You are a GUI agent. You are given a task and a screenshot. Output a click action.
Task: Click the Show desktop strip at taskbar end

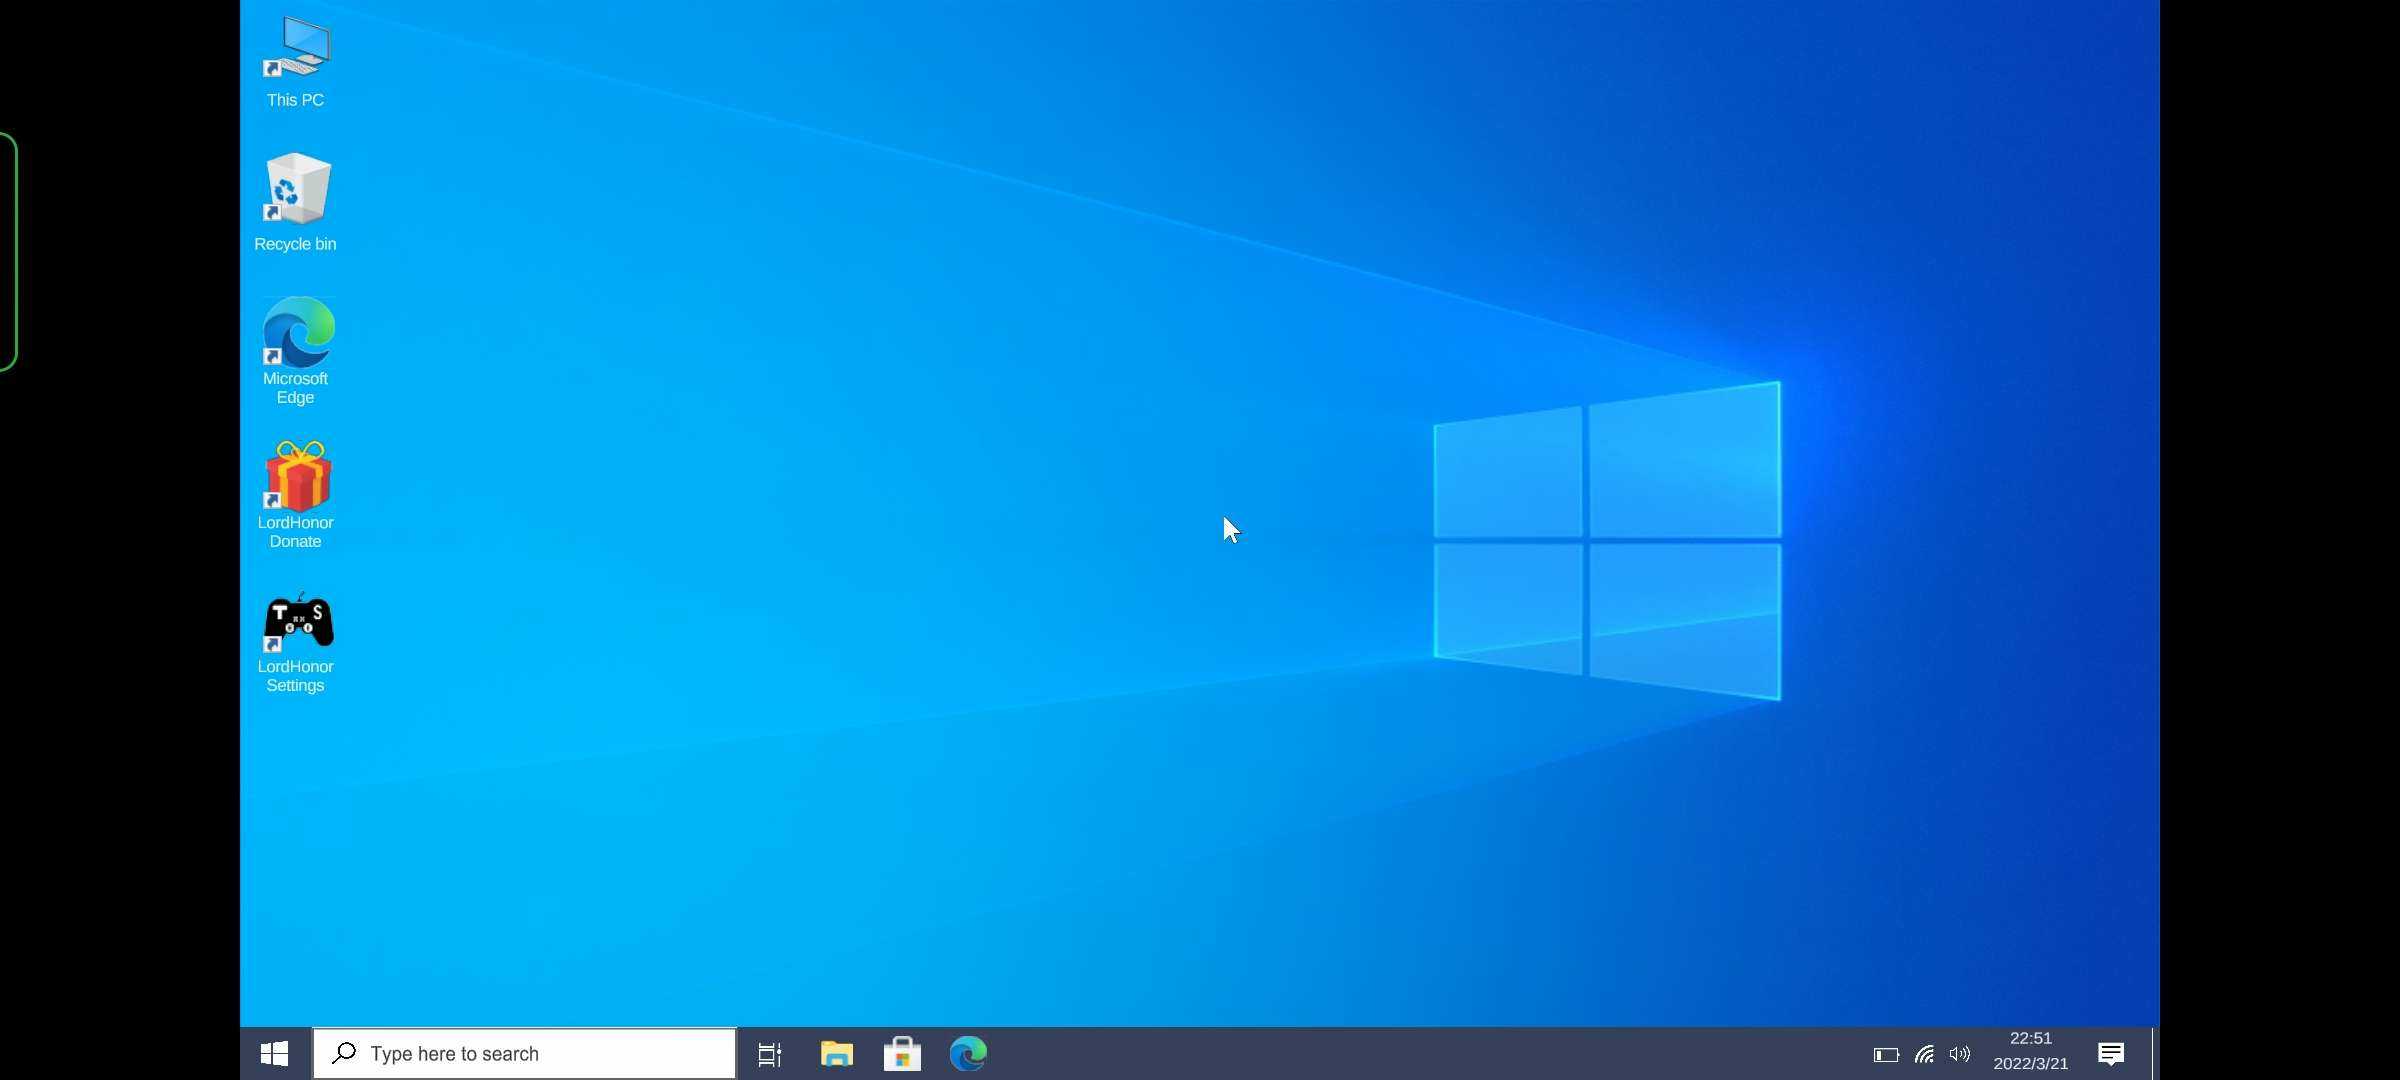coord(2155,1053)
